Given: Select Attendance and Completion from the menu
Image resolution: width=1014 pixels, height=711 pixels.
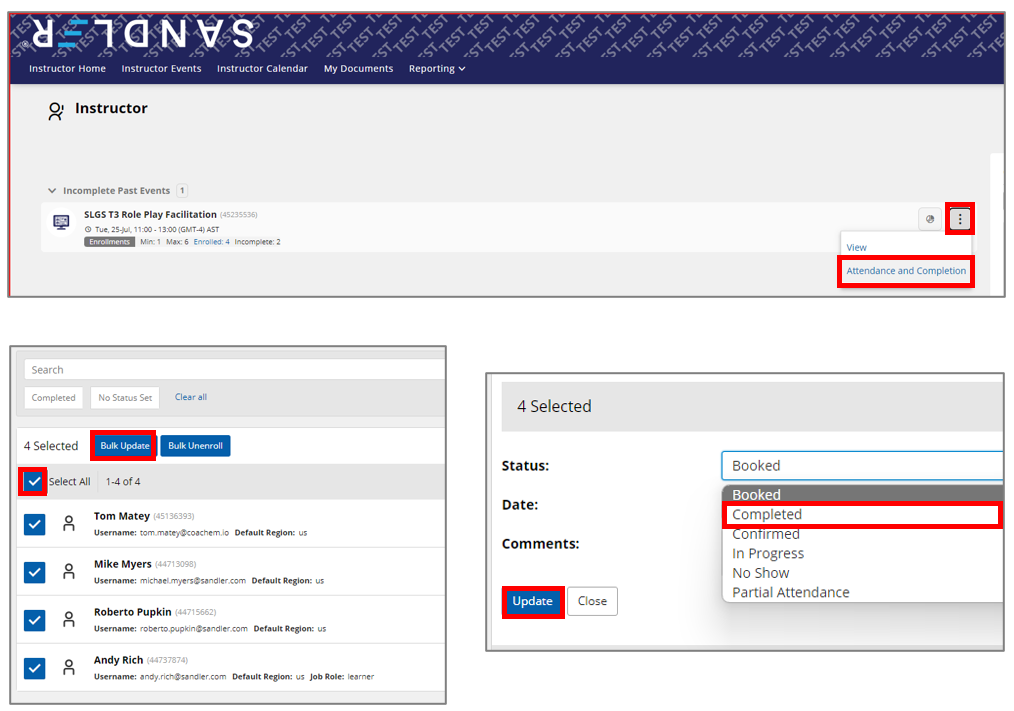Looking at the screenshot, I should [x=905, y=270].
